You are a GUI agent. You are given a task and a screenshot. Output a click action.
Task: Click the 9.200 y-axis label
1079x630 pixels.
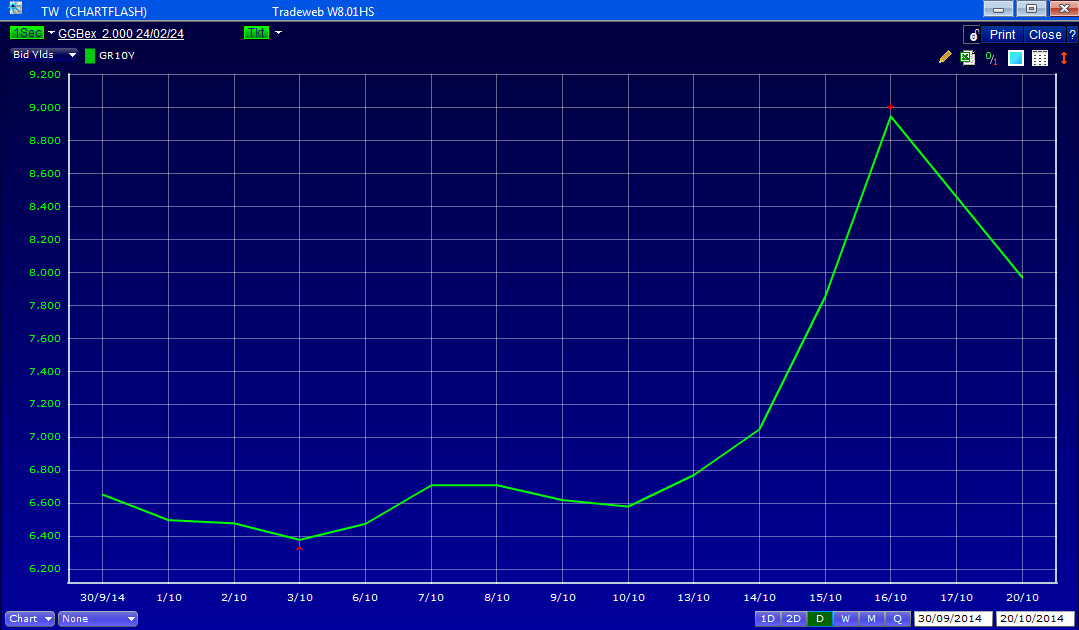pos(45,74)
